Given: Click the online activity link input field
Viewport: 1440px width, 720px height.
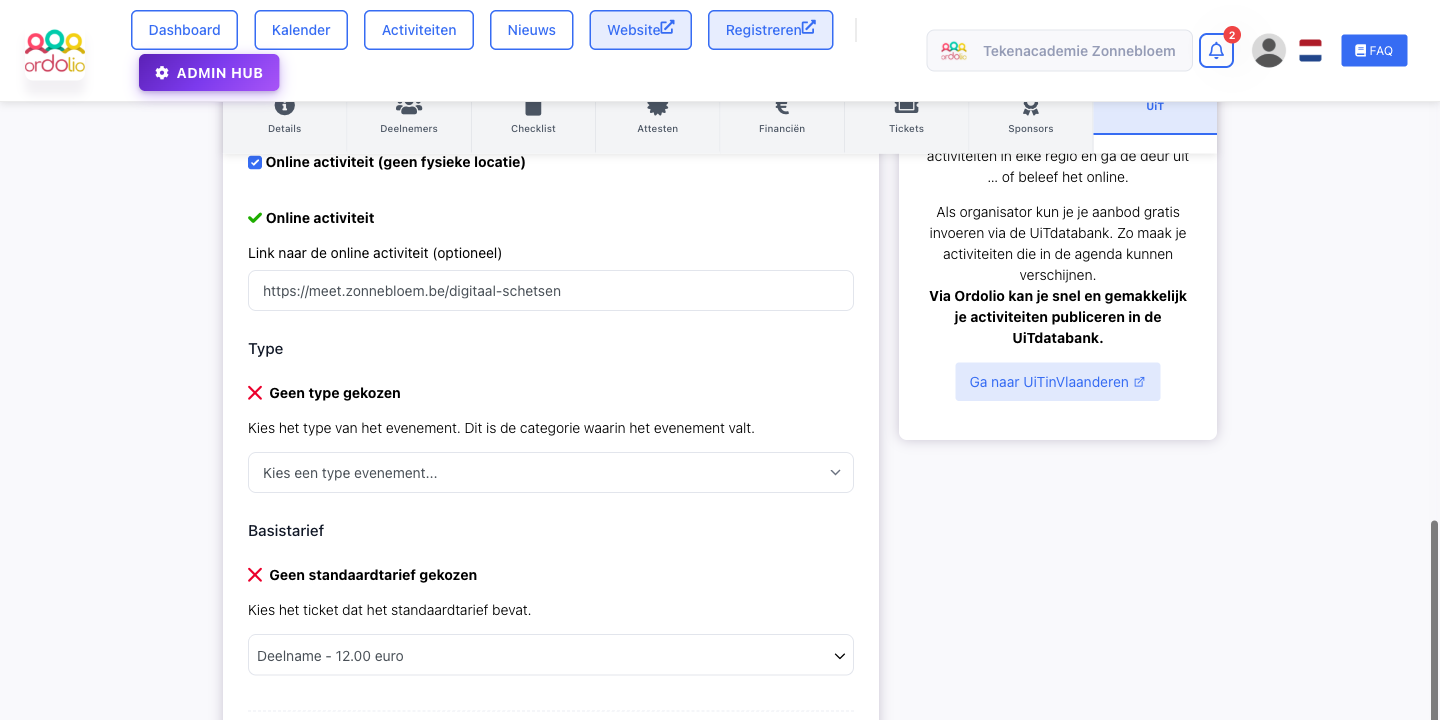Looking at the screenshot, I should pyautogui.click(x=551, y=291).
